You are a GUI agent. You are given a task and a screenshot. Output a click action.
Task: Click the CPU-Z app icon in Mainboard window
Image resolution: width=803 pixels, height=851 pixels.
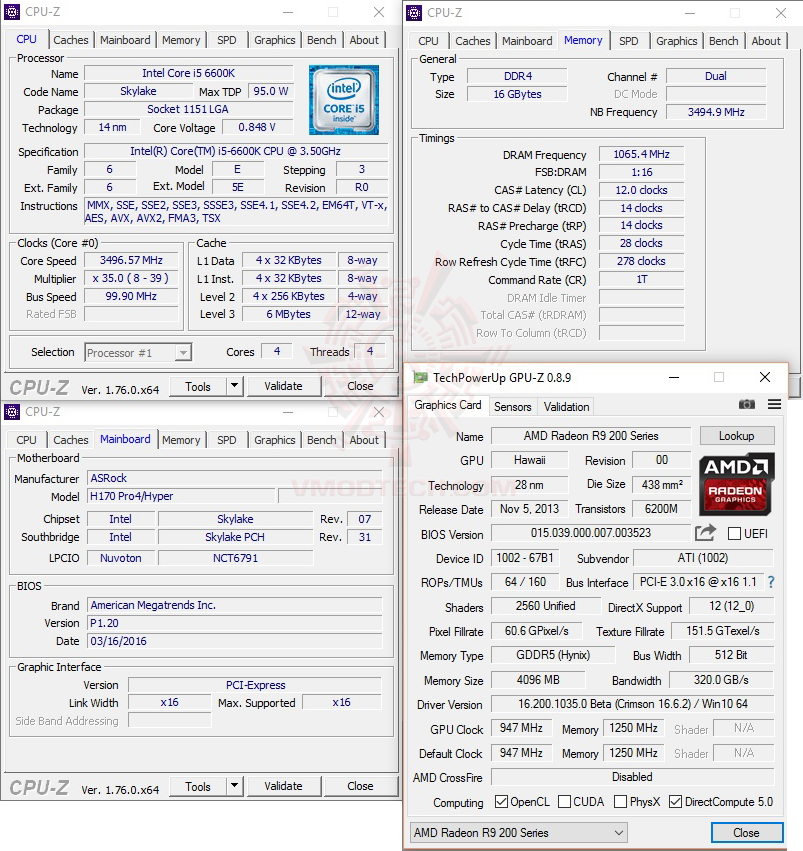pyautogui.click(x=12, y=412)
